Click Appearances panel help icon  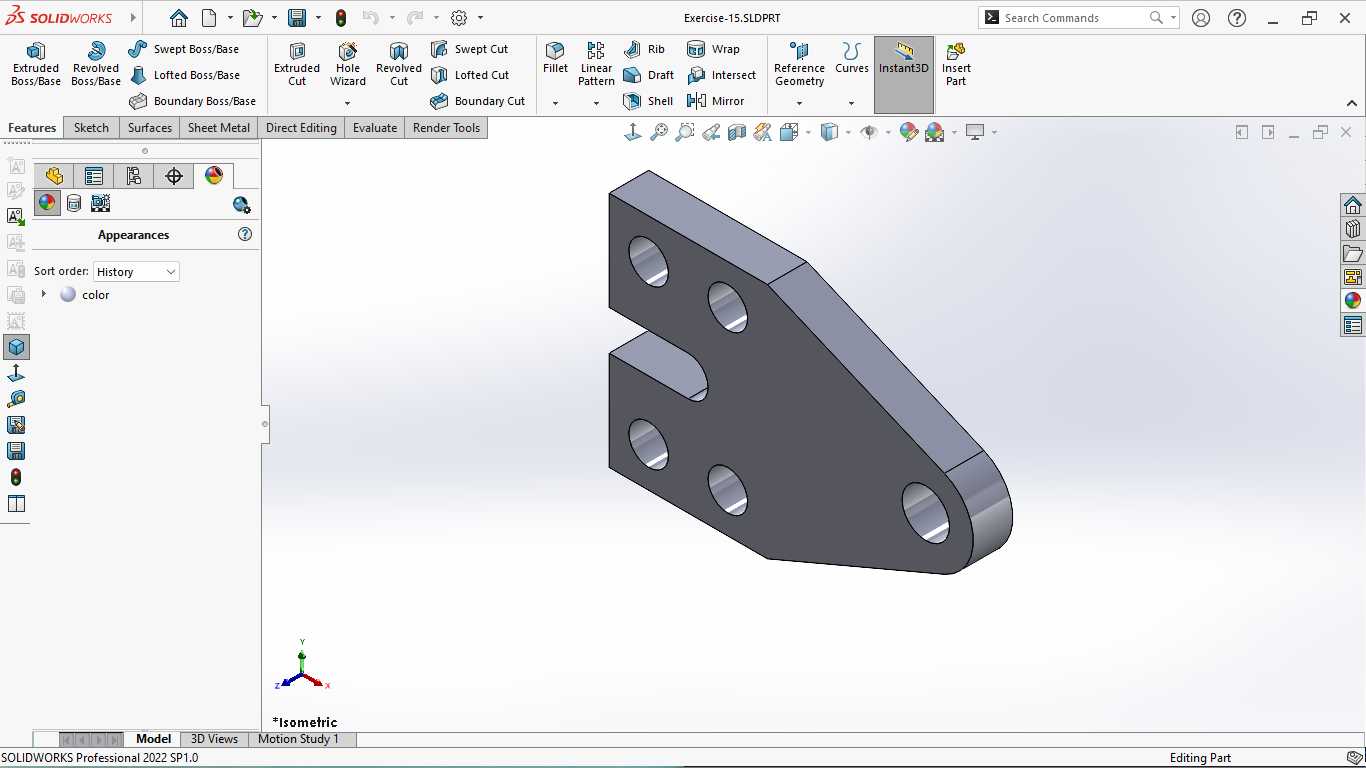pos(245,234)
